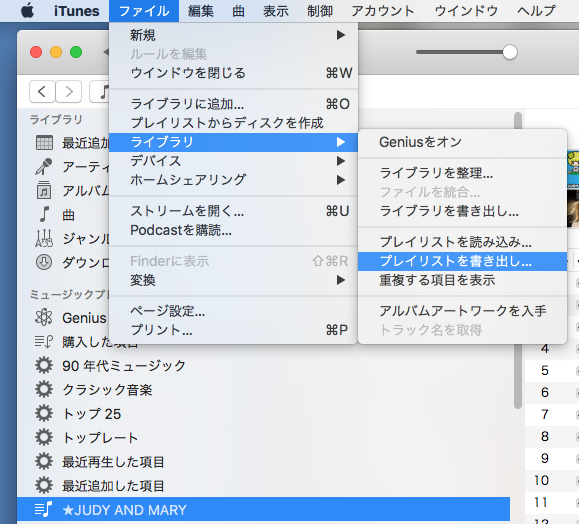579x524 pixels.
Task: Select track row number 8
Action: coord(552,436)
